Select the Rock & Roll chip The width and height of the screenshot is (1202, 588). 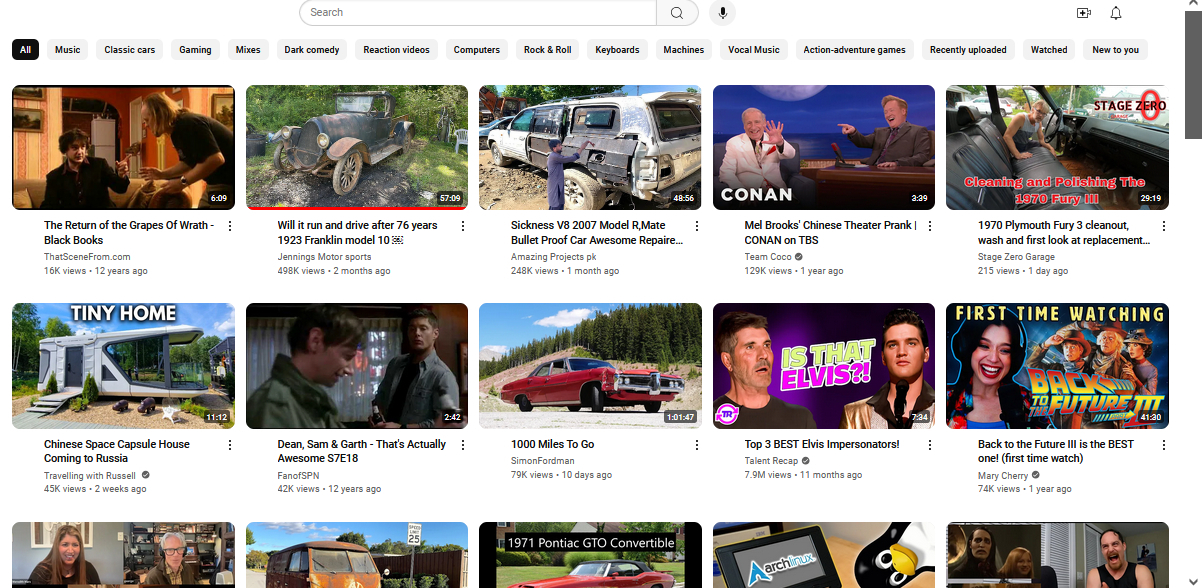click(x=548, y=50)
